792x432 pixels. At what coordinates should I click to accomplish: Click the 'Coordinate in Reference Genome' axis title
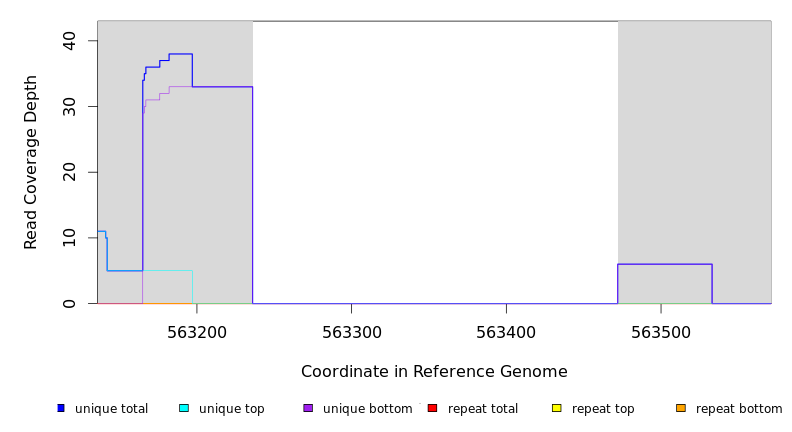(434, 372)
